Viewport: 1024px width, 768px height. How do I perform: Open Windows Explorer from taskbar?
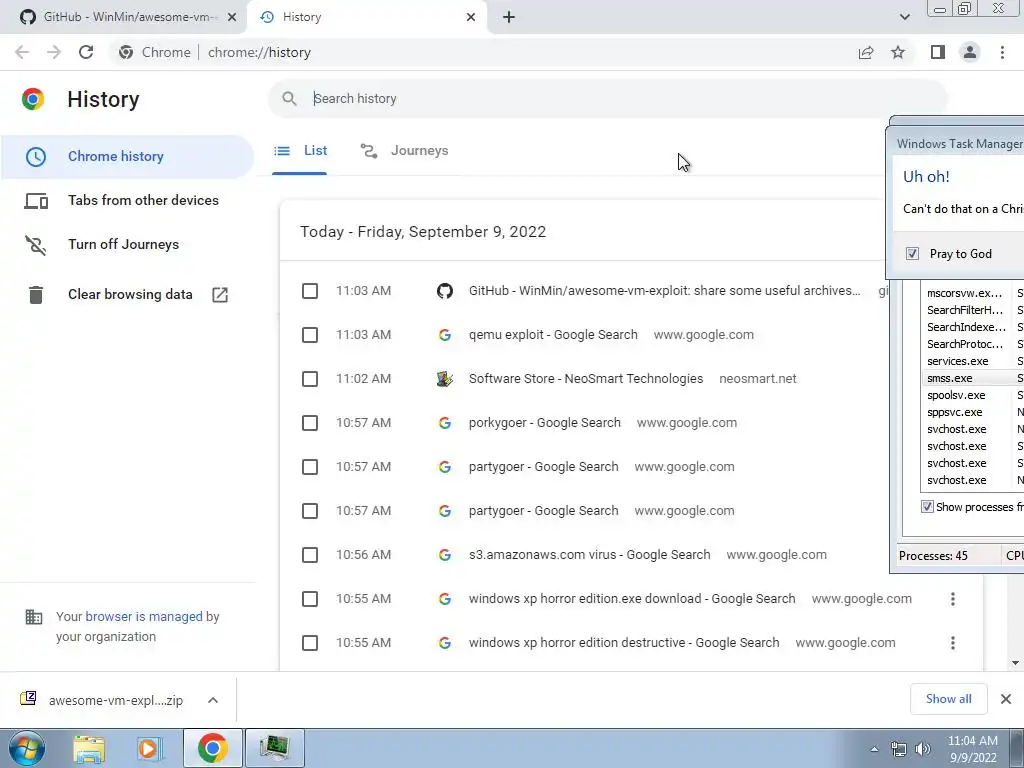pos(89,748)
